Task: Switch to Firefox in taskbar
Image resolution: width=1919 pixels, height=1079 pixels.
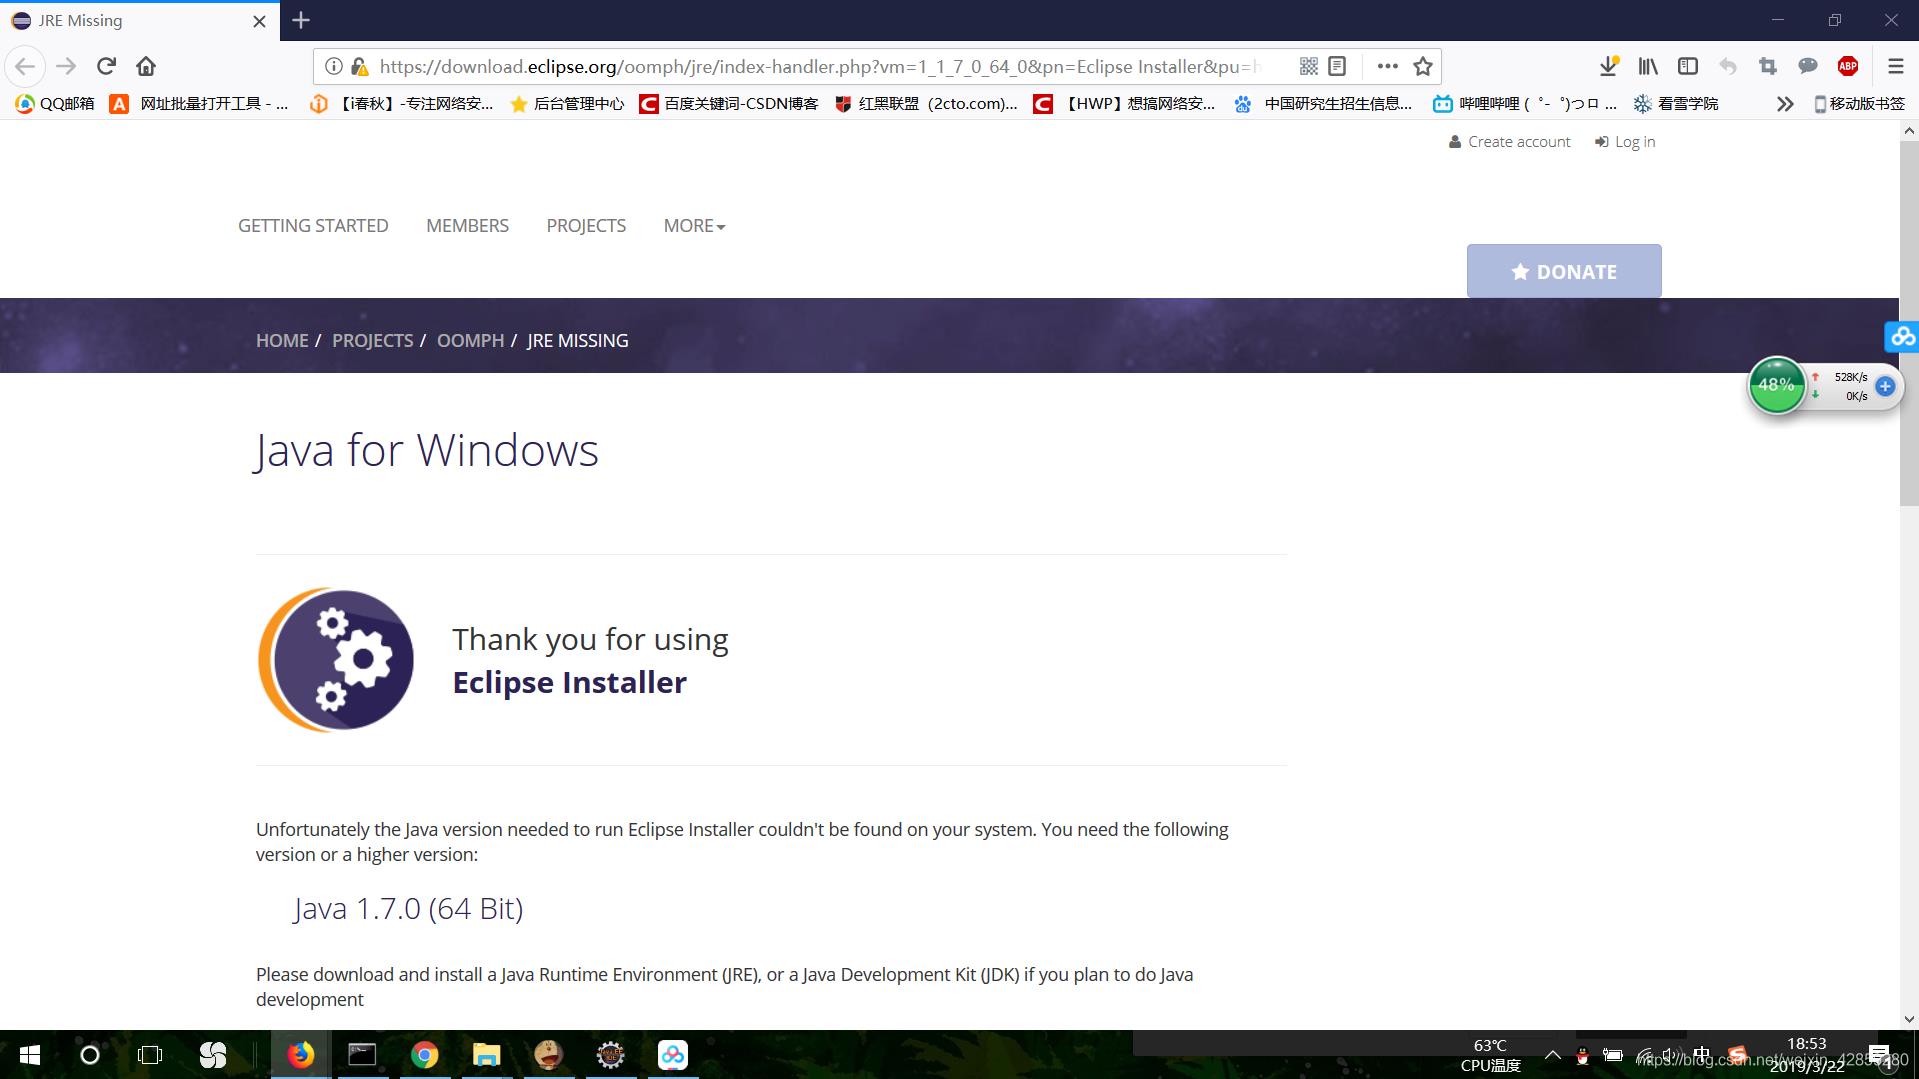Action: click(x=300, y=1055)
